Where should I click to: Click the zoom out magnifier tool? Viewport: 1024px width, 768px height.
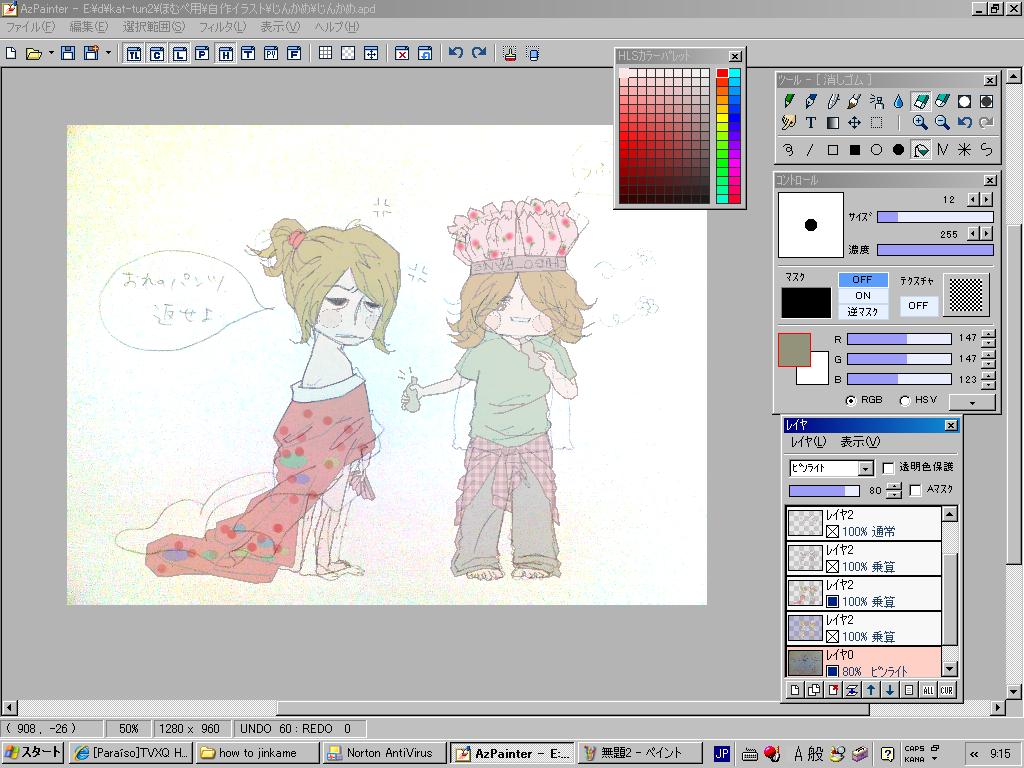click(x=942, y=122)
